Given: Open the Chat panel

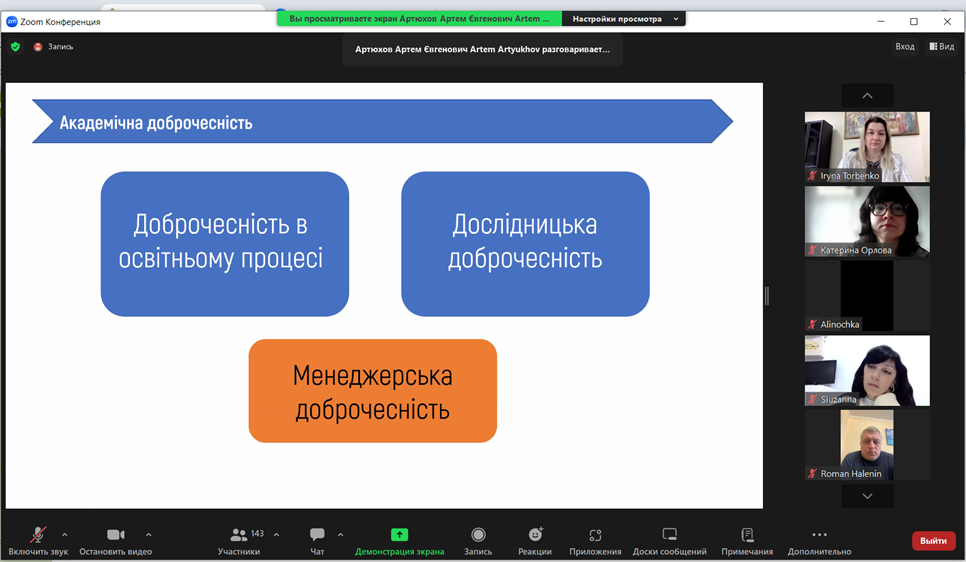Looking at the screenshot, I should 317,535.
